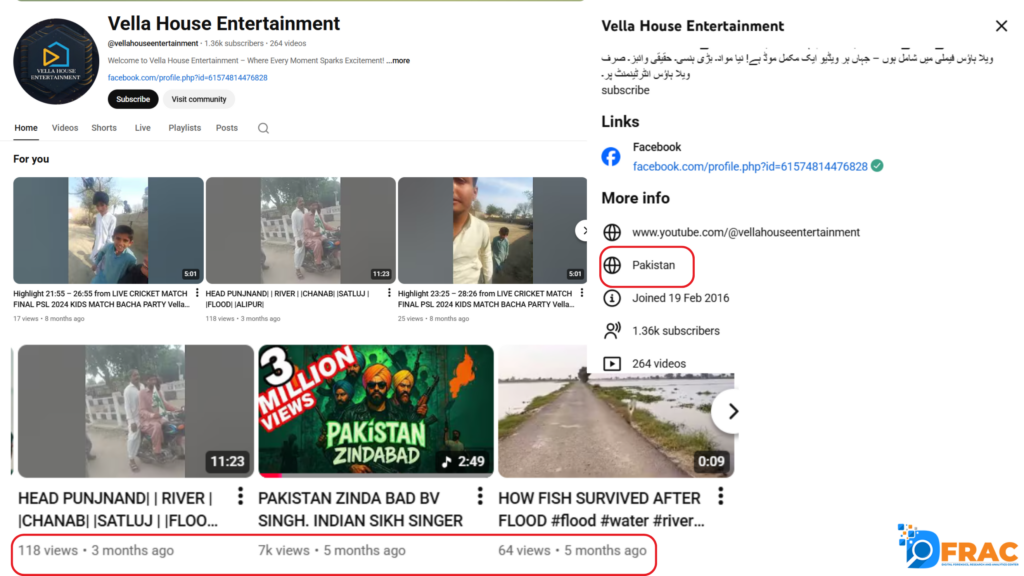Click the options menu on first For you video

(x=197, y=294)
